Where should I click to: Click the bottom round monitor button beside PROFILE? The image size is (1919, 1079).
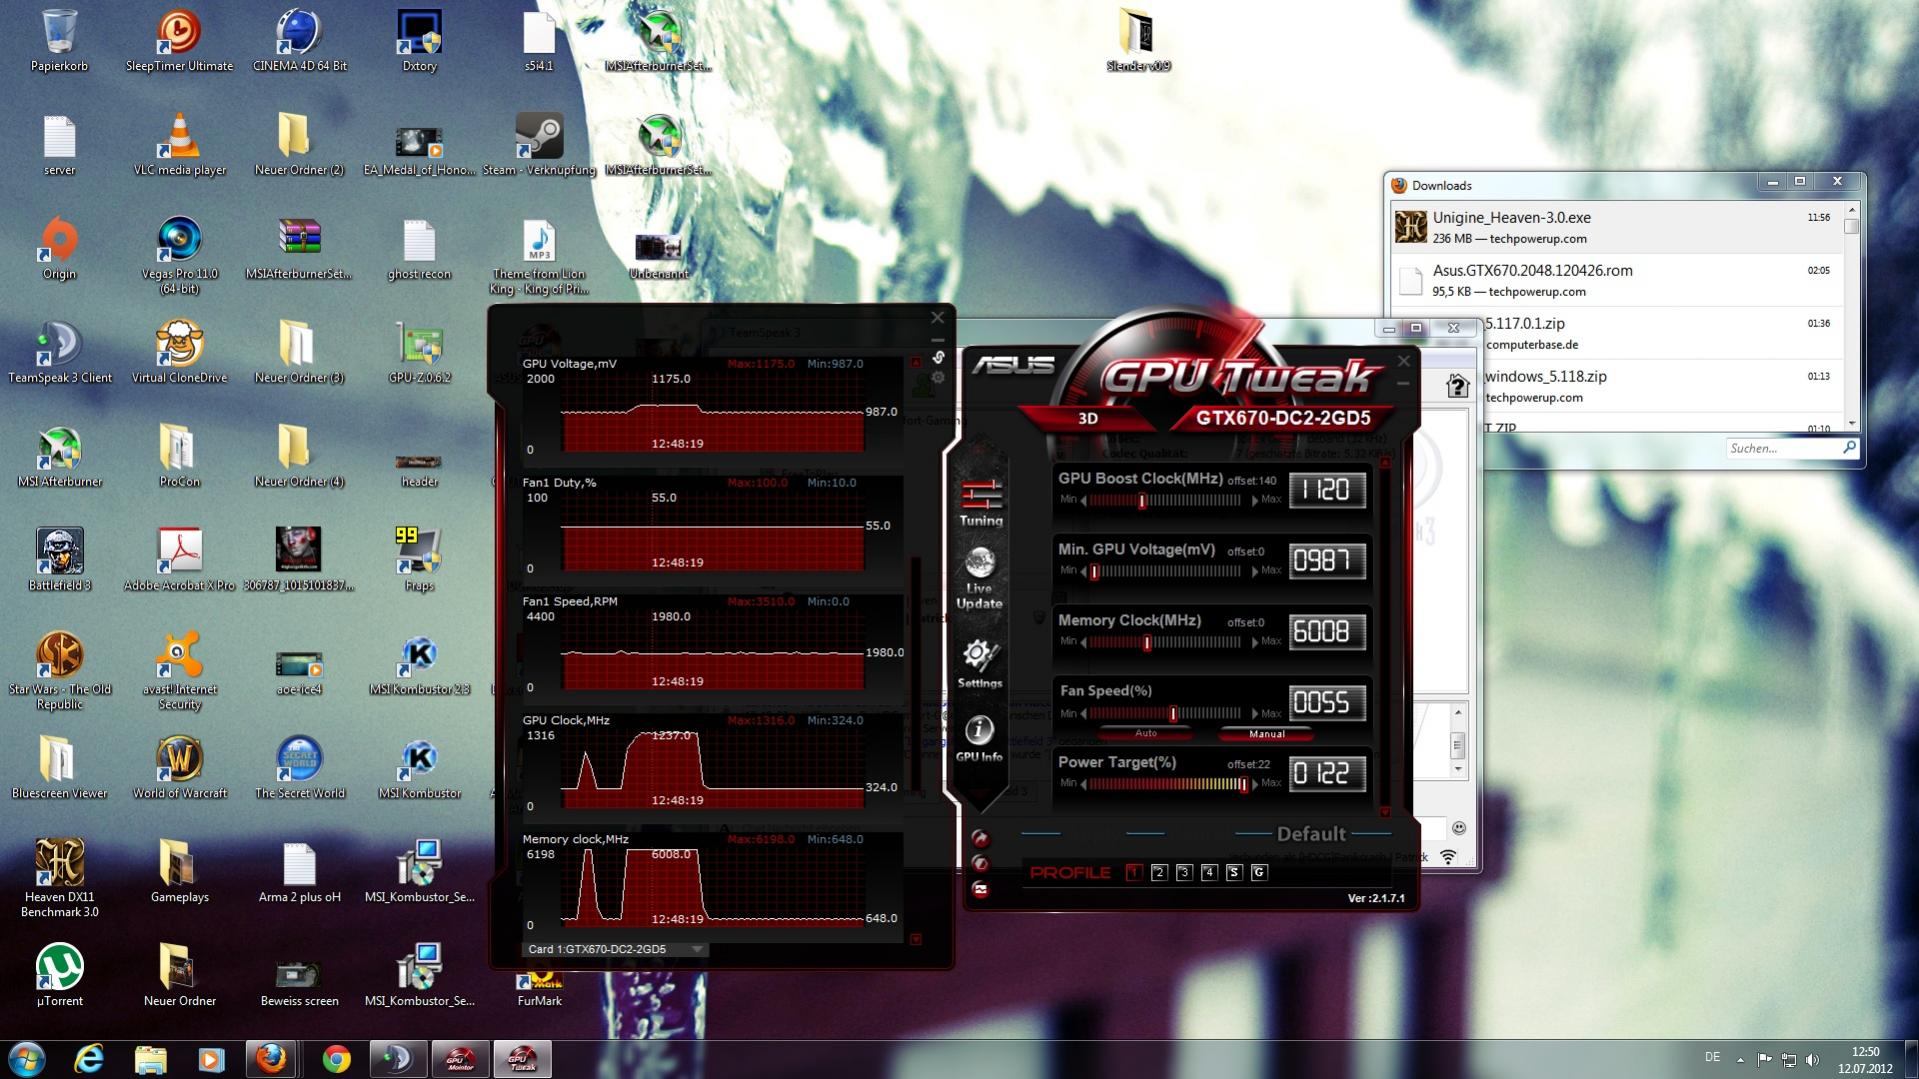pos(980,889)
